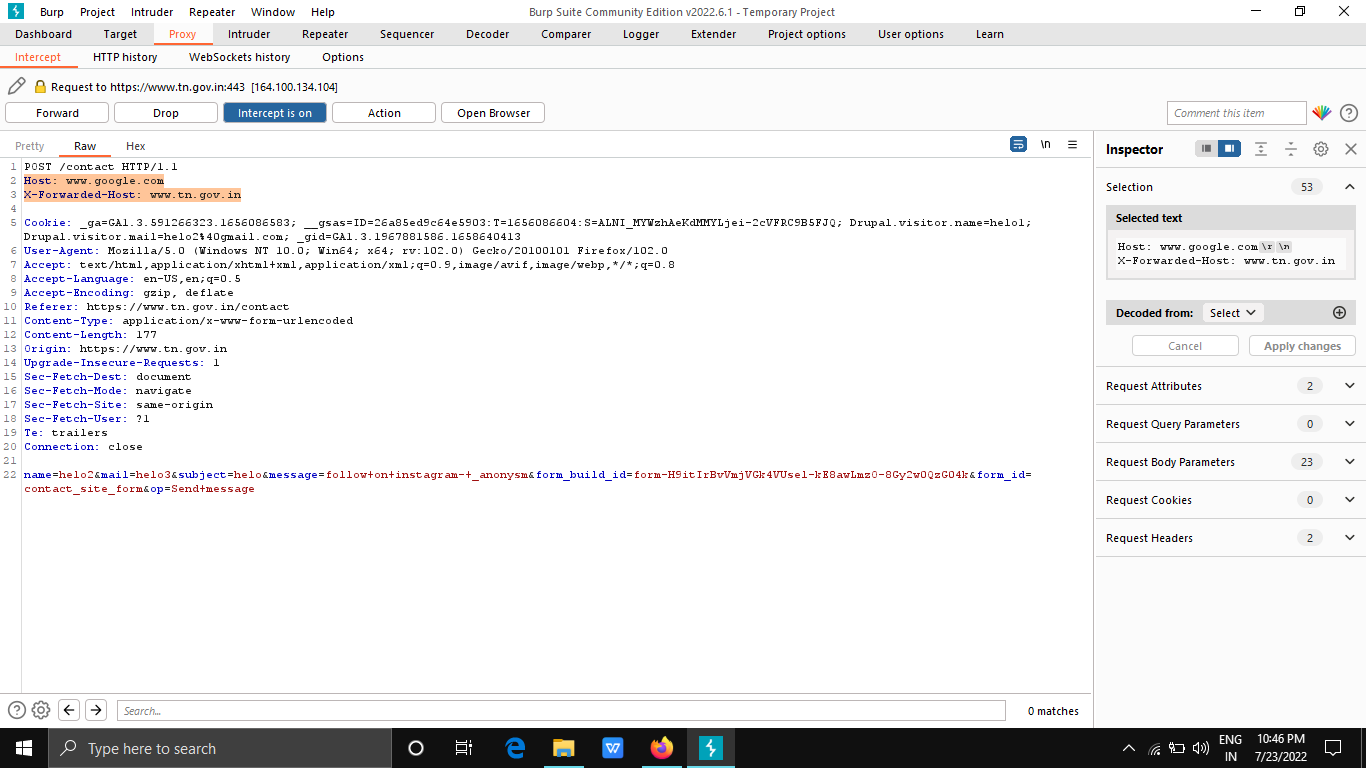The width and height of the screenshot is (1366, 768).
Task: Open the Project options tab
Action: (x=807, y=34)
